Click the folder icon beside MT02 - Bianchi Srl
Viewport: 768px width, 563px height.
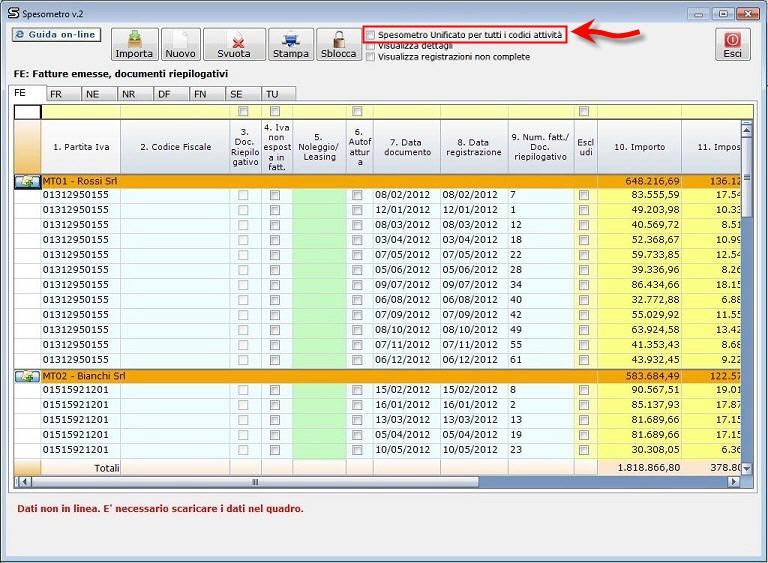27,376
